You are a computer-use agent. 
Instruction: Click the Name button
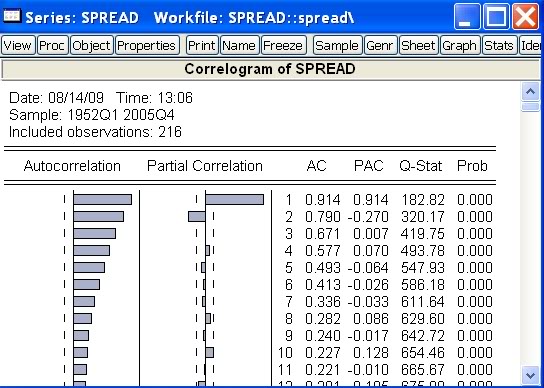pyautogui.click(x=240, y=45)
